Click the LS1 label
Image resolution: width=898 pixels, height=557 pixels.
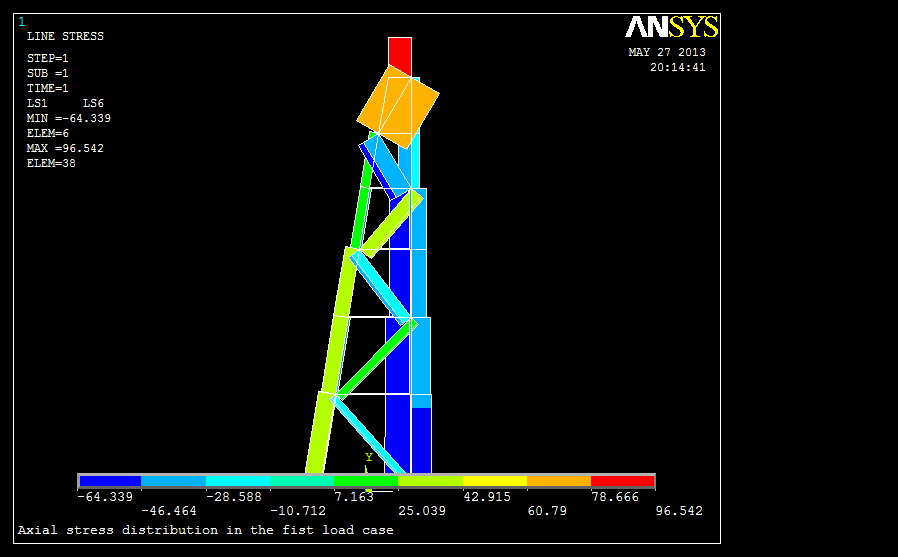click(x=37, y=103)
